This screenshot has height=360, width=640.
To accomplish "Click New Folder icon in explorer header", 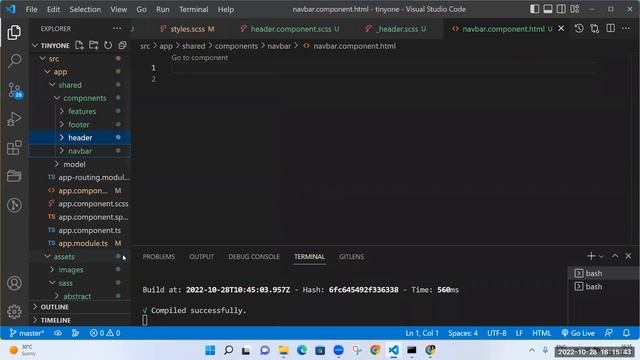I will [x=94, y=45].
